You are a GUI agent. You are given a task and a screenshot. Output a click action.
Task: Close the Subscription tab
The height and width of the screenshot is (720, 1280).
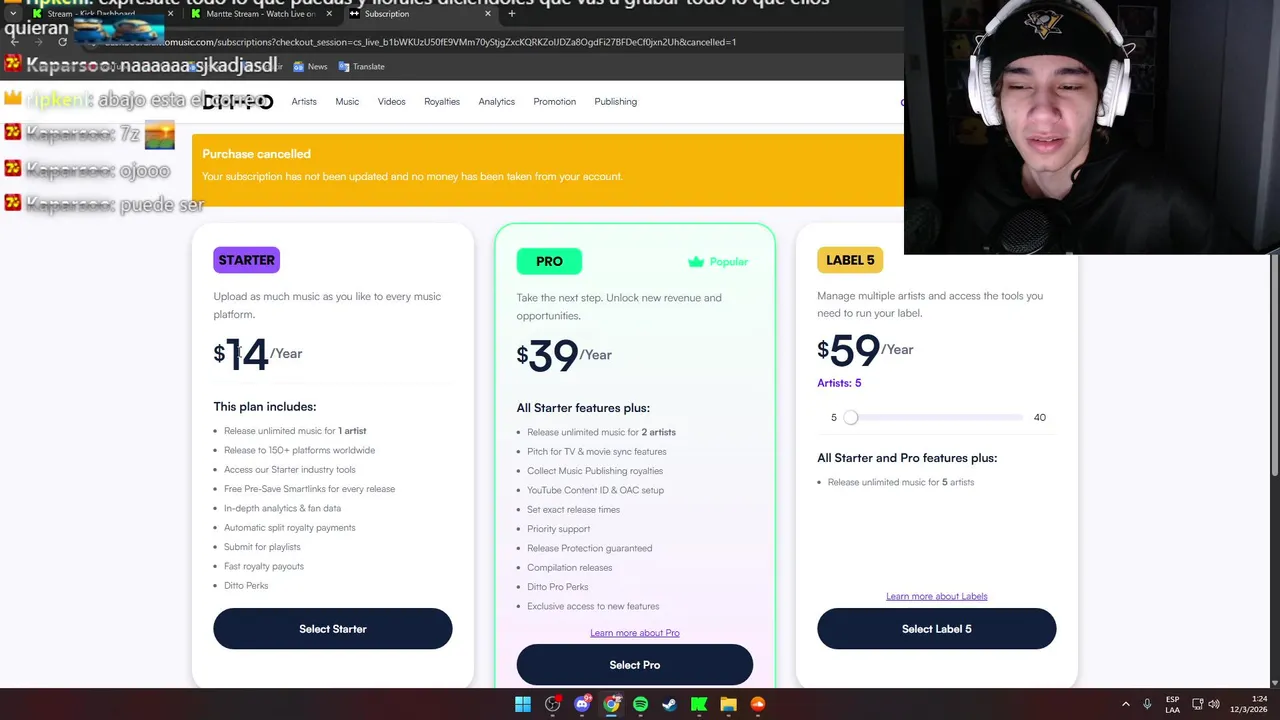(488, 14)
